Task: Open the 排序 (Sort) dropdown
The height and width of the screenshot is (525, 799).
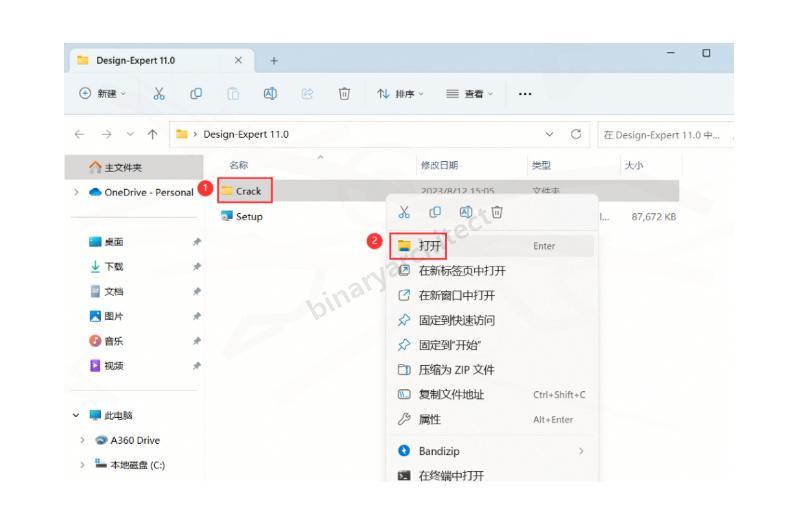Action: point(400,94)
